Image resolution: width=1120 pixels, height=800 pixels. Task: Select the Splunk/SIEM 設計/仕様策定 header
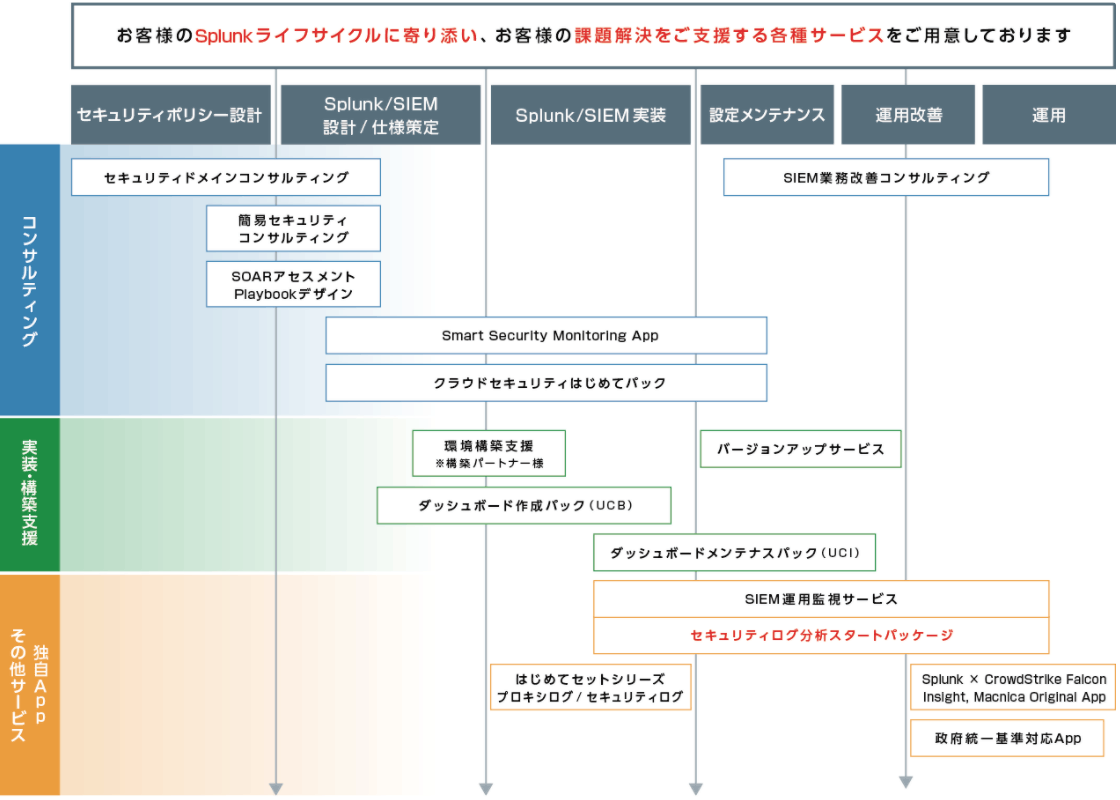(381, 115)
